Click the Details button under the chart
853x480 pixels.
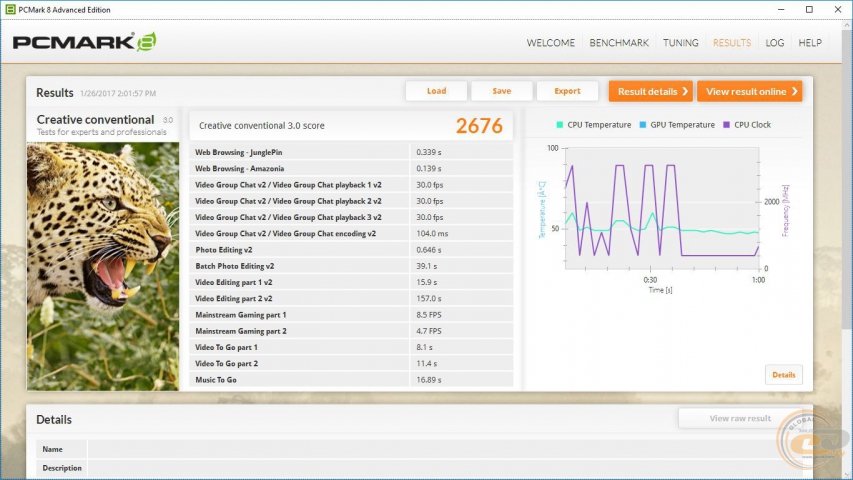tap(784, 375)
